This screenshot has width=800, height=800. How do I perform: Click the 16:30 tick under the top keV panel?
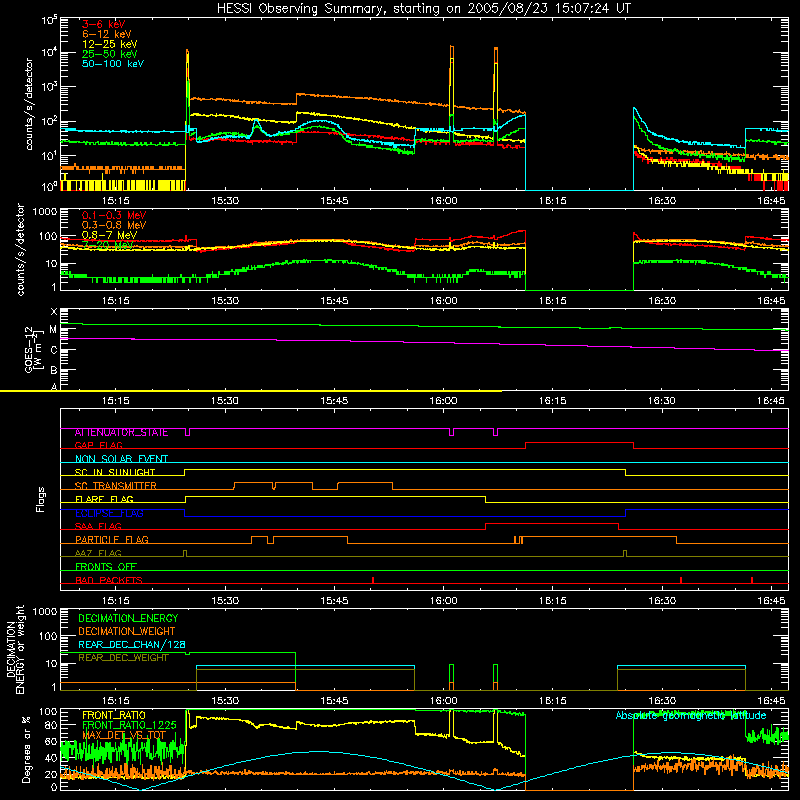[x=662, y=201]
